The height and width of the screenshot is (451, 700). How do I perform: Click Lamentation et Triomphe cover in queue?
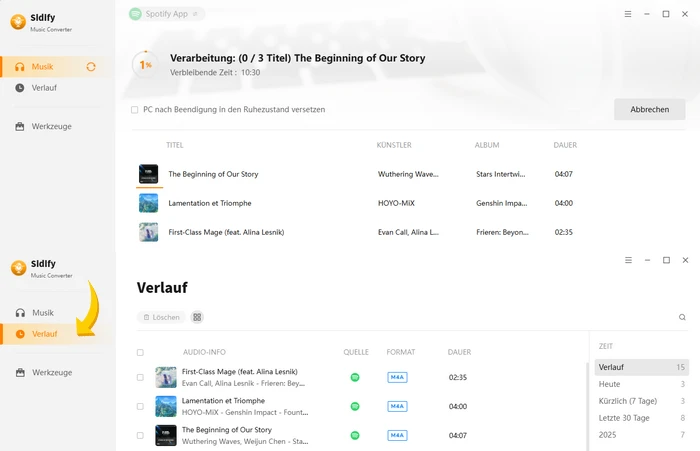tap(148, 203)
